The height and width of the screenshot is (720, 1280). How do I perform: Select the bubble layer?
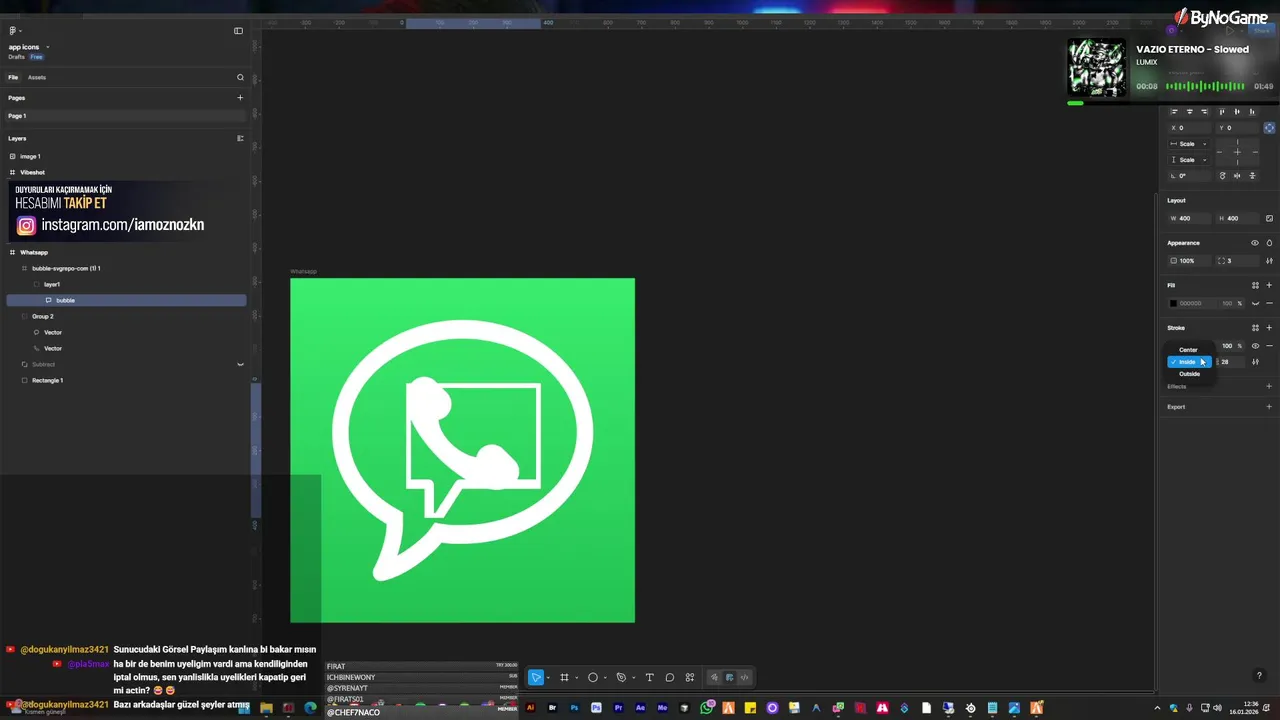127,300
